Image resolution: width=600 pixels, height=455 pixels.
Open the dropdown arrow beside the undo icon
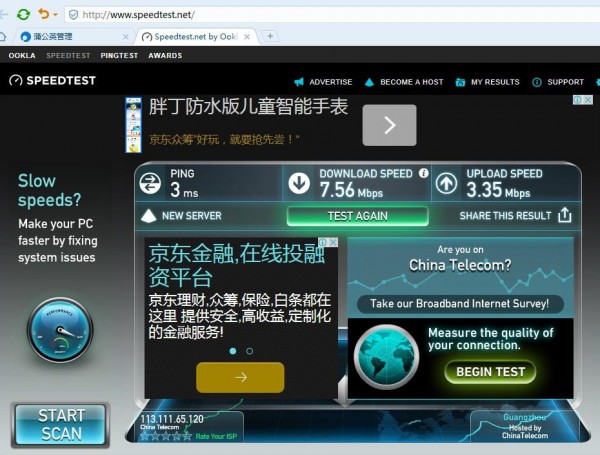tap(55, 15)
